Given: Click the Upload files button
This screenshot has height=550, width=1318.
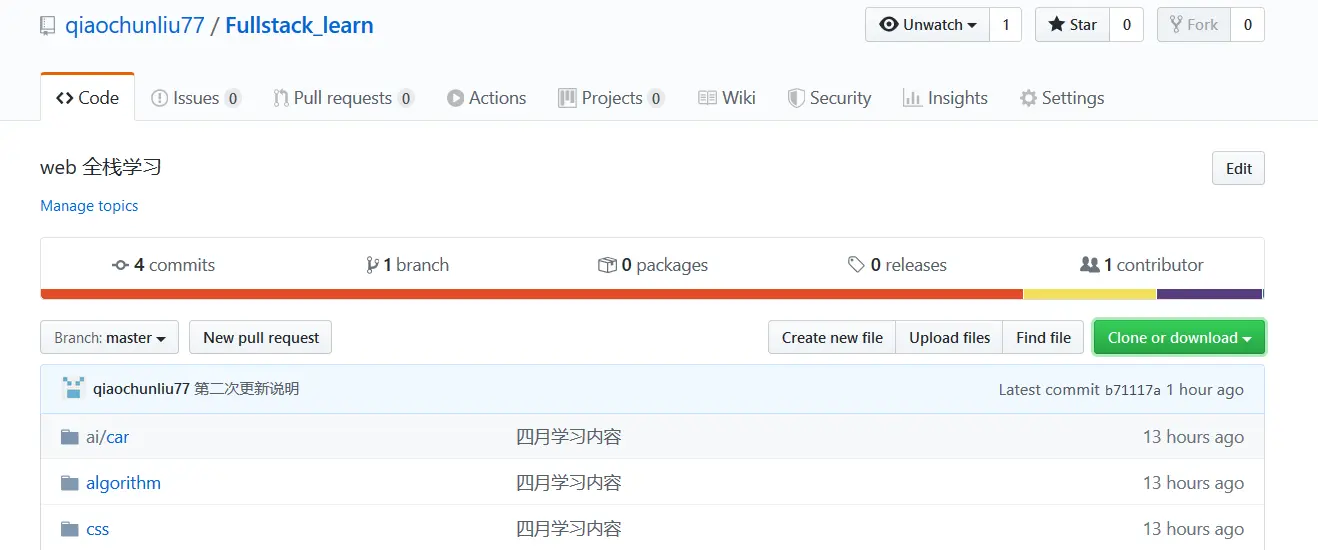Looking at the screenshot, I should click(x=949, y=337).
